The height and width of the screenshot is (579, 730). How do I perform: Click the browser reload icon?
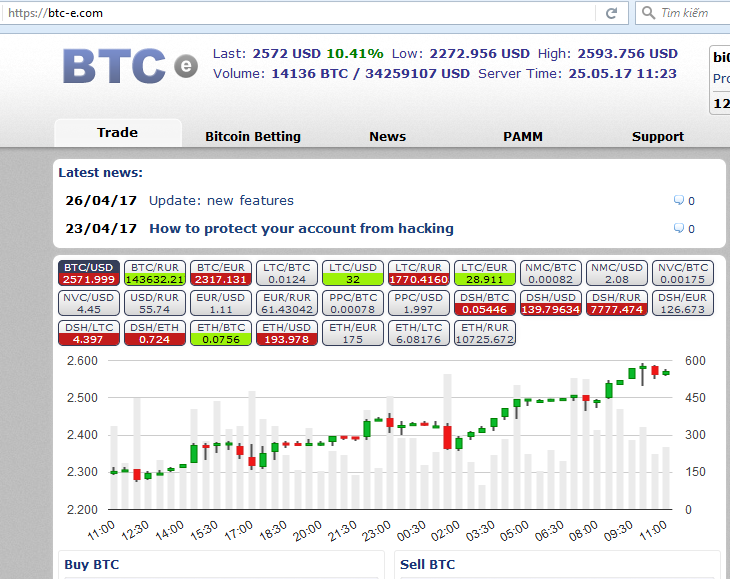click(x=611, y=13)
